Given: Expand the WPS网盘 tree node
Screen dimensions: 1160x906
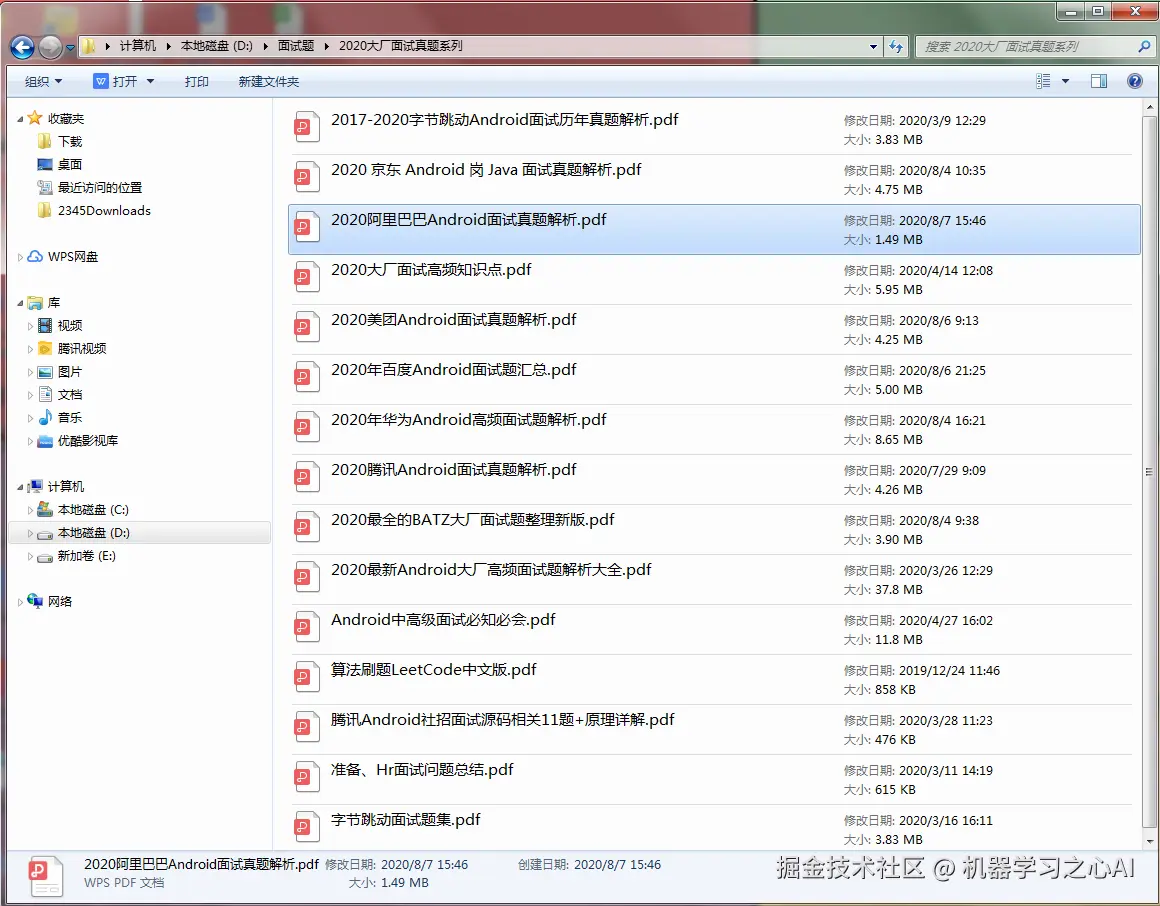Looking at the screenshot, I should (20, 257).
